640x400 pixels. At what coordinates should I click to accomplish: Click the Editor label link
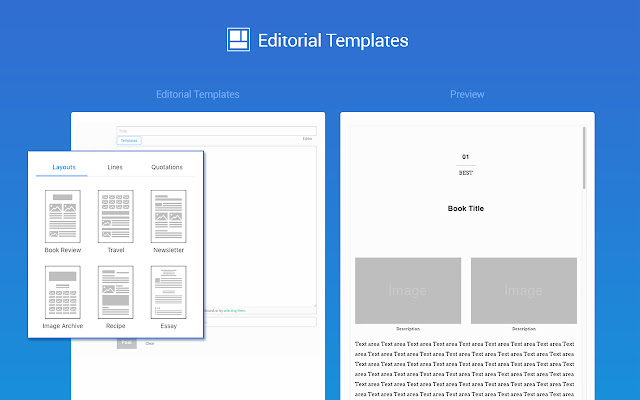[307, 139]
